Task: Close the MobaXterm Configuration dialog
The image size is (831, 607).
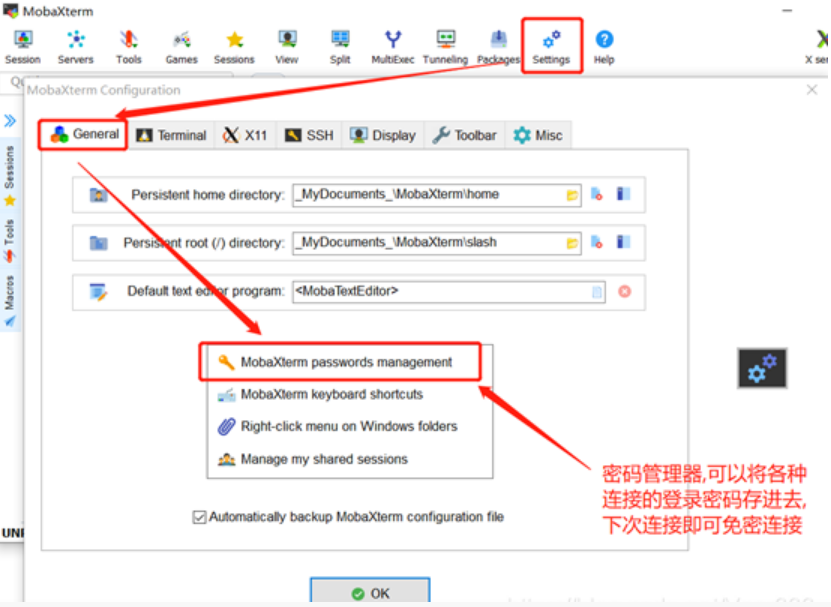Action: click(x=811, y=90)
